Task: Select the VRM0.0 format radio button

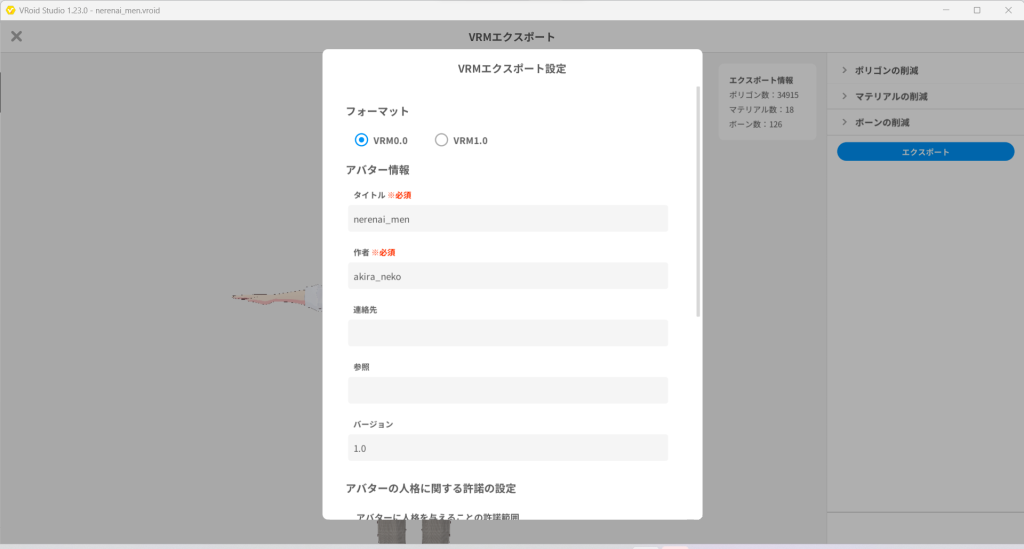Action: click(361, 140)
